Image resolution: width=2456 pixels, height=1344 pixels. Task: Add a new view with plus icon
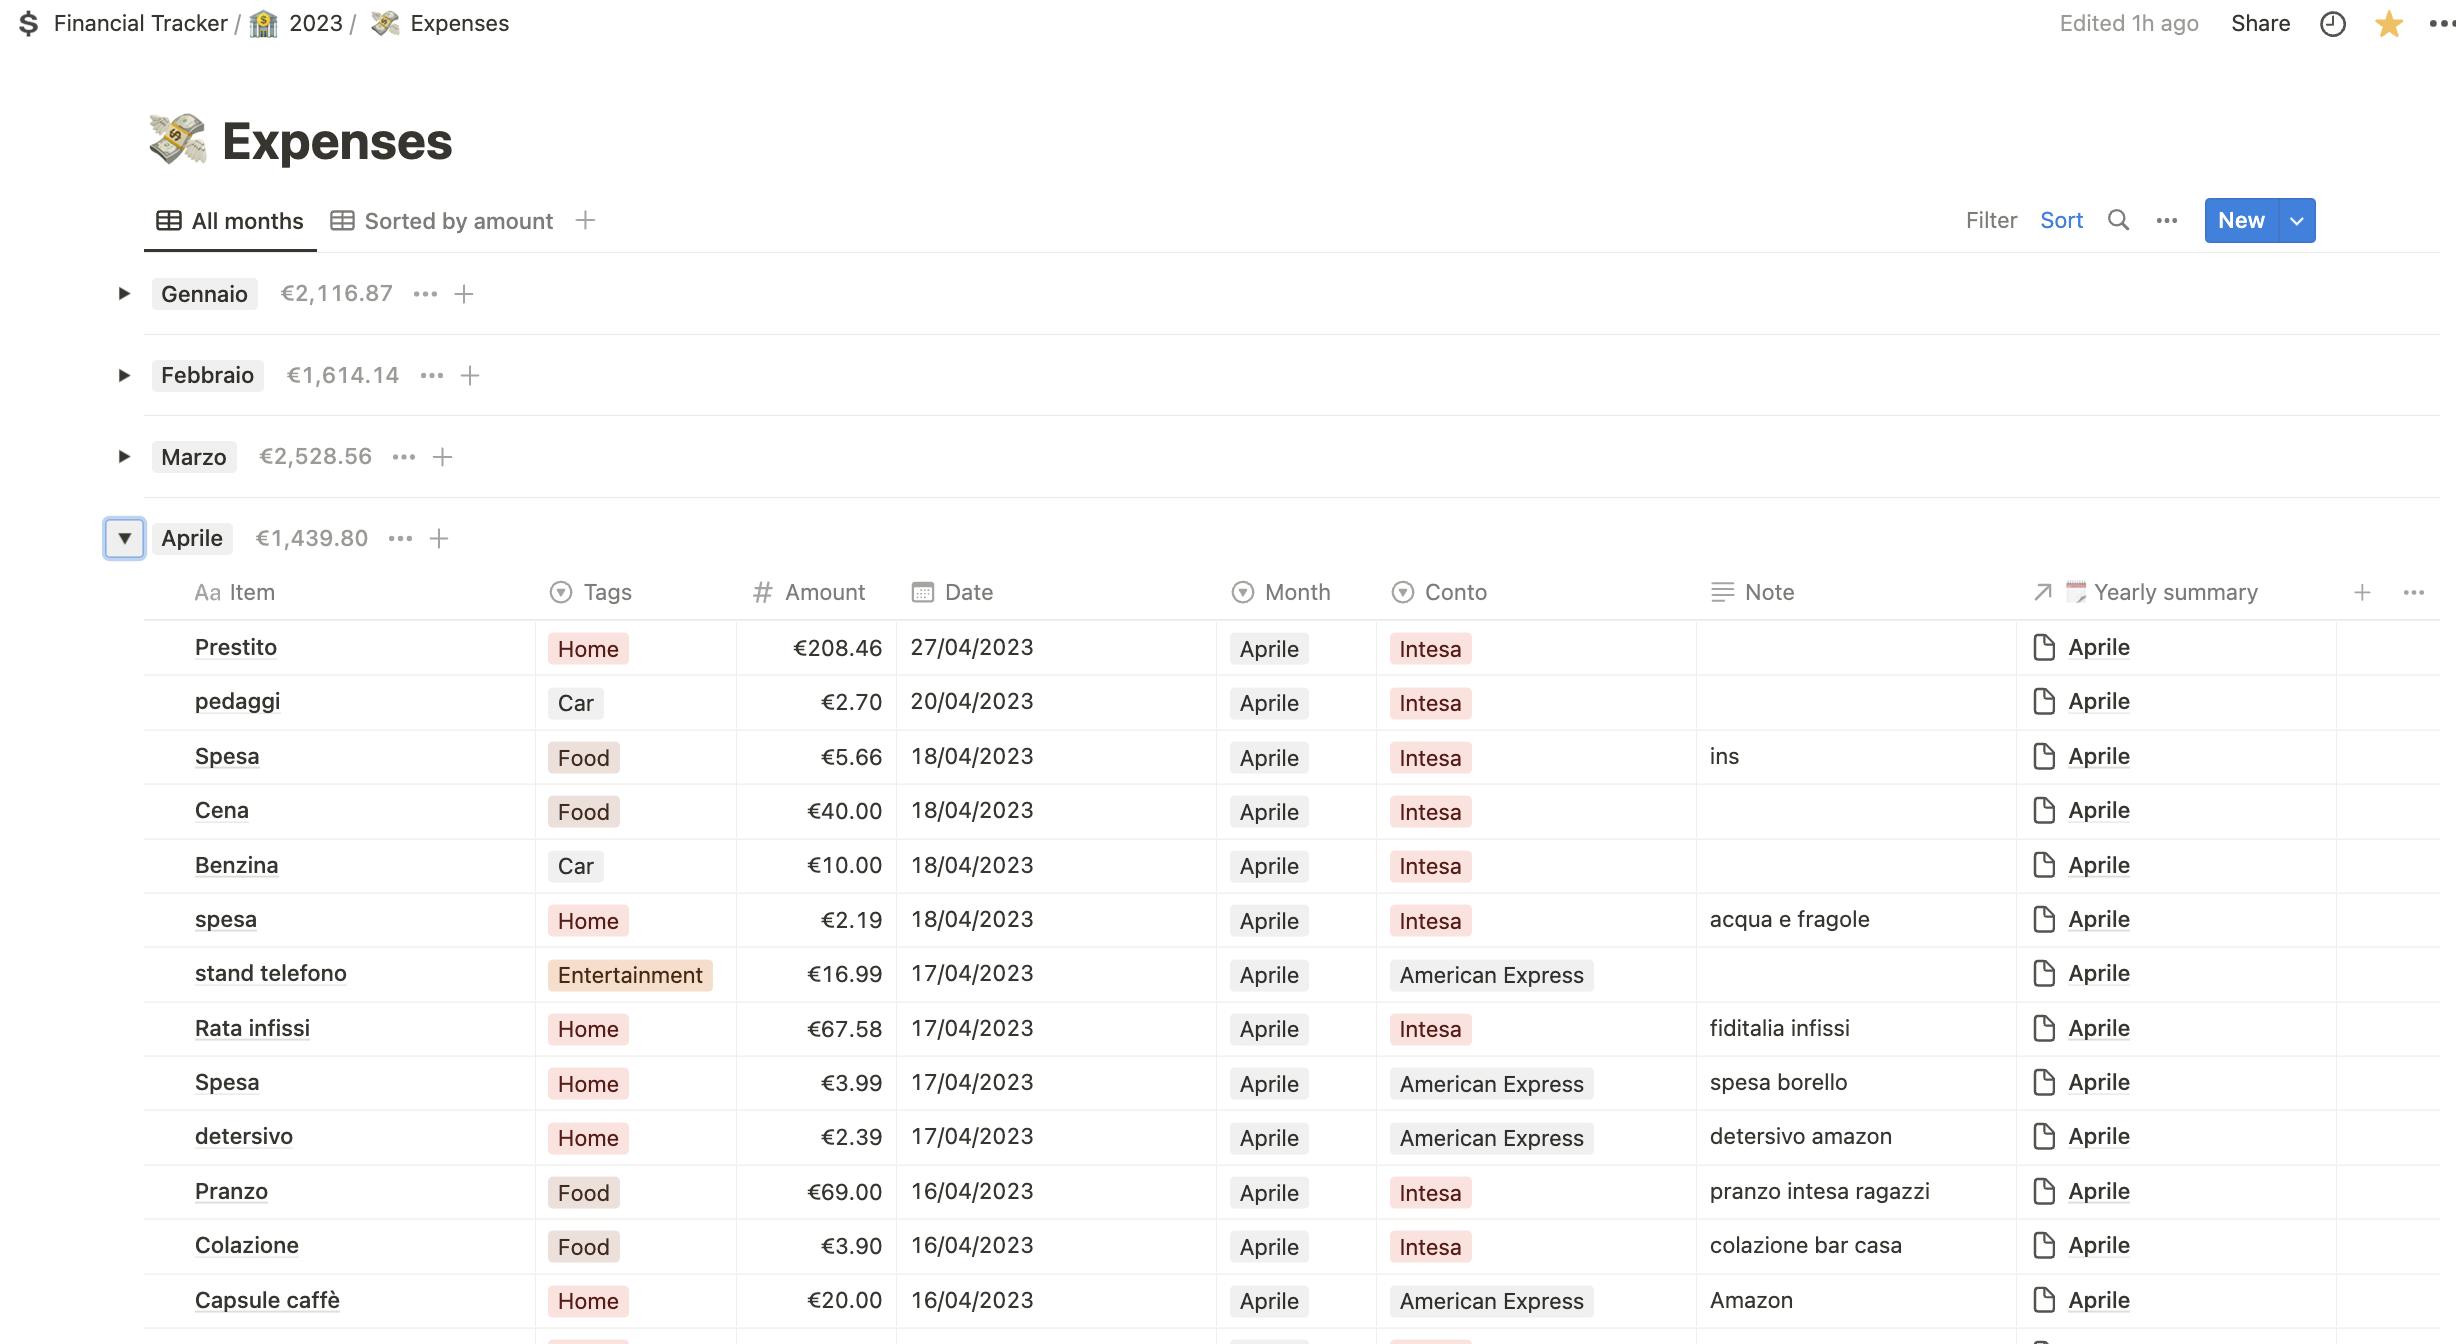point(586,220)
